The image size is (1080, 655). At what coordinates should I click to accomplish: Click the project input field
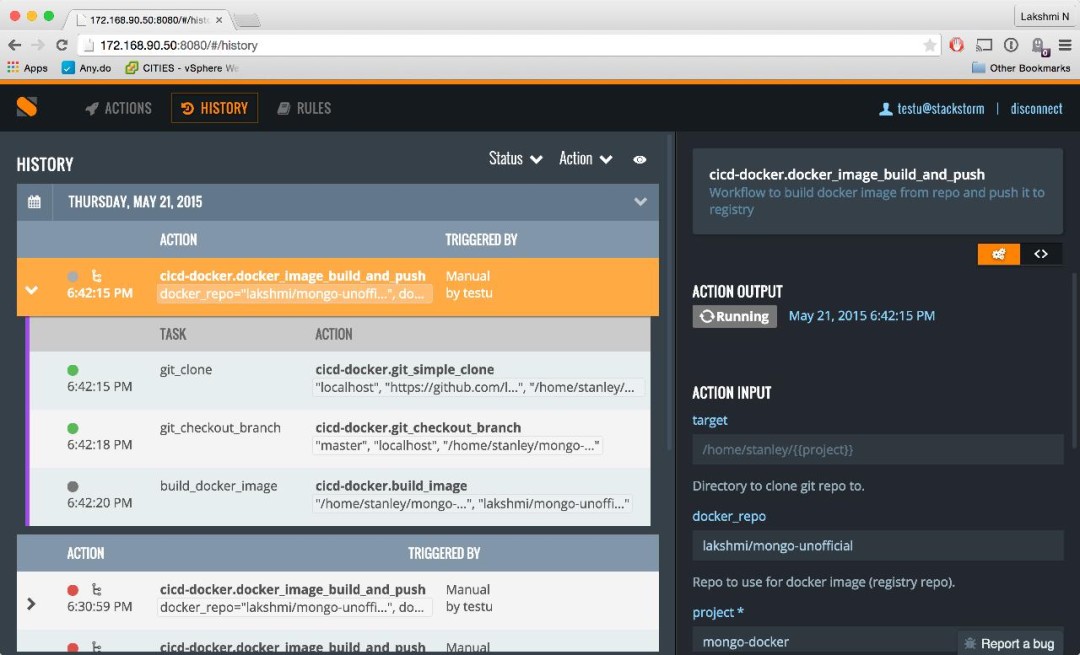(x=824, y=641)
